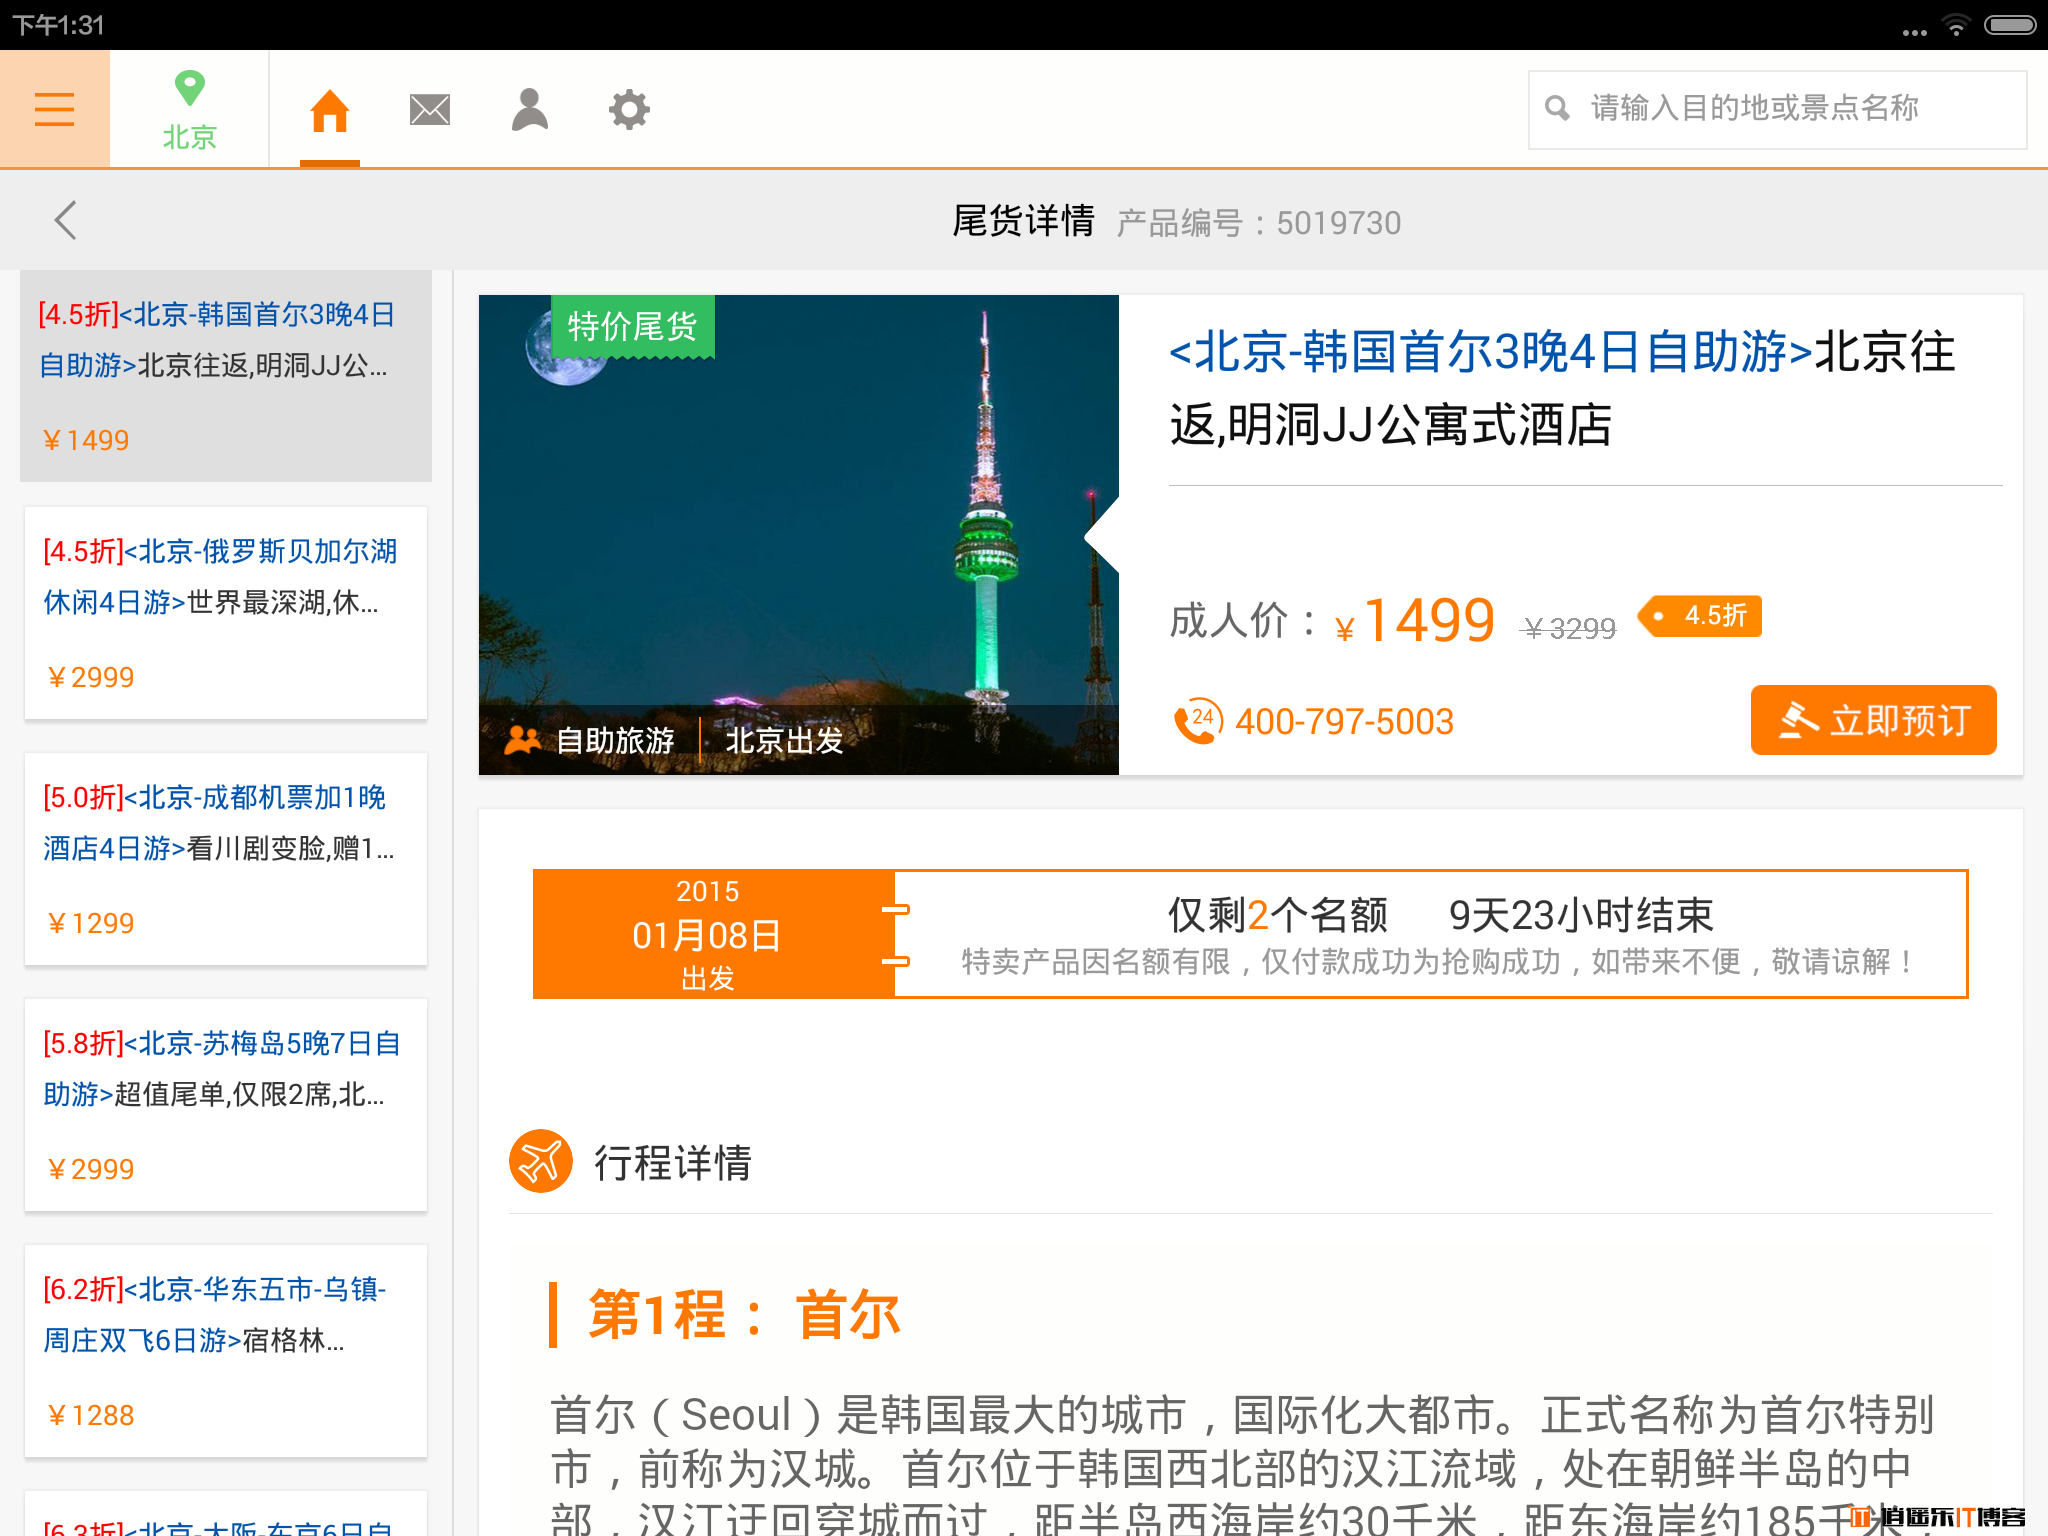2048x1536 pixels.
Task: Open the settings gear tab
Action: pyautogui.click(x=629, y=110)
